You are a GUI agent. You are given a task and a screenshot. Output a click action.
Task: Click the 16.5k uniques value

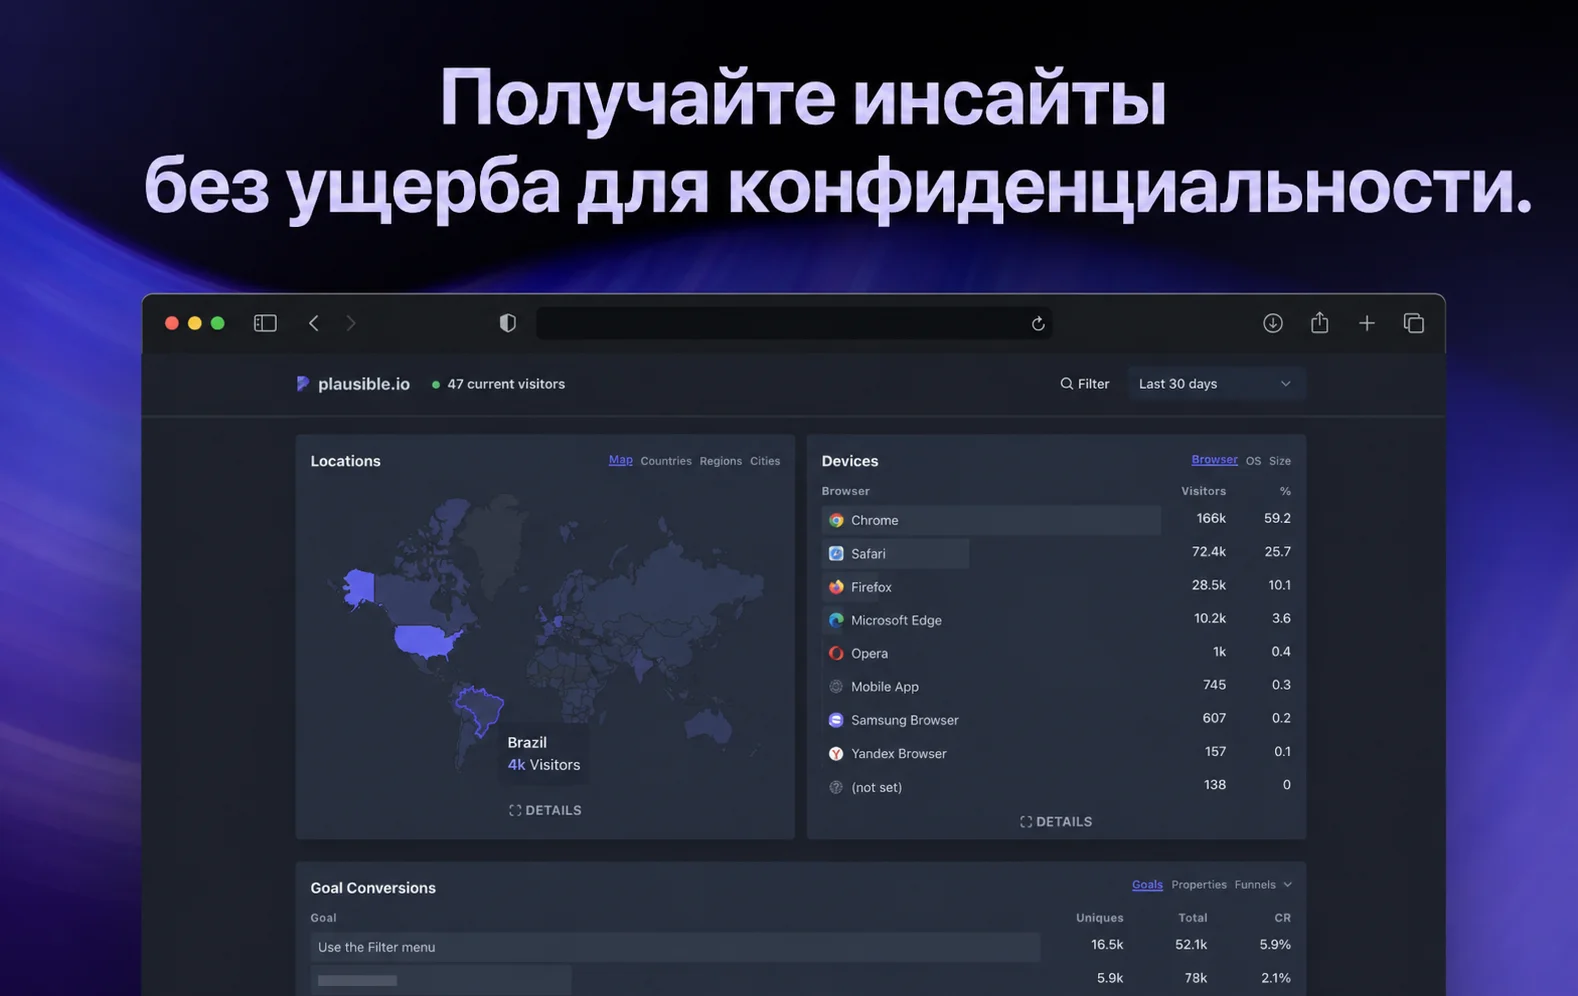(x=1107, y=944)
